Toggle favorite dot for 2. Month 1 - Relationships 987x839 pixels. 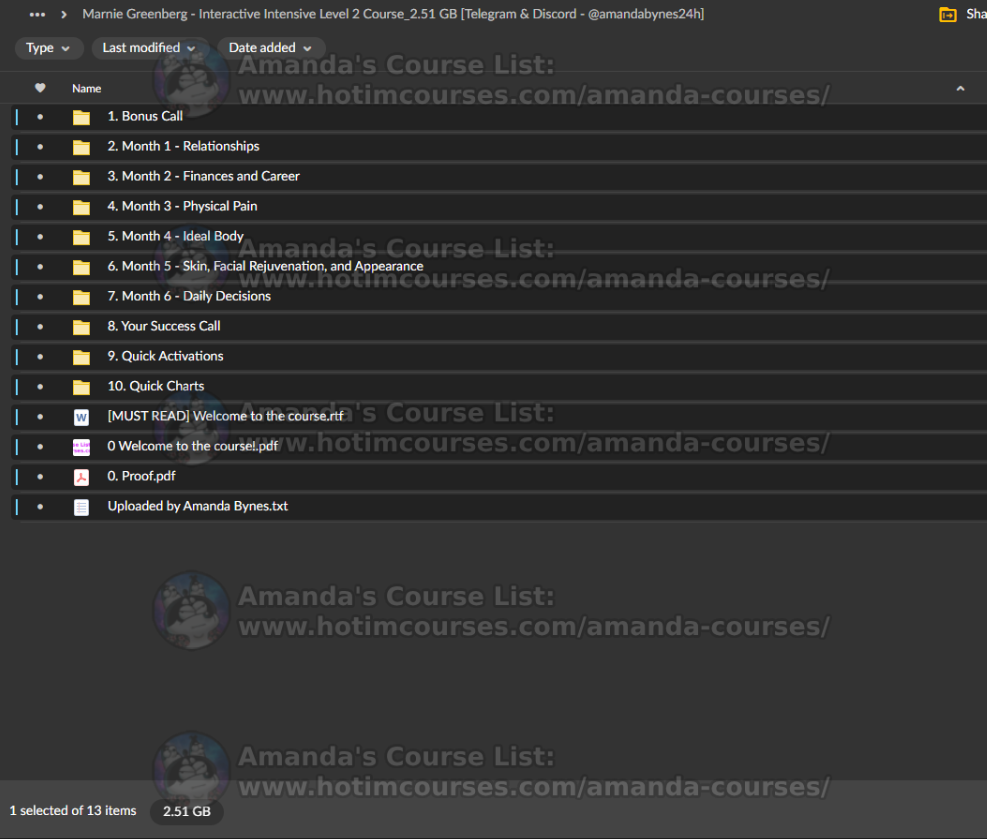click(40, 147)
